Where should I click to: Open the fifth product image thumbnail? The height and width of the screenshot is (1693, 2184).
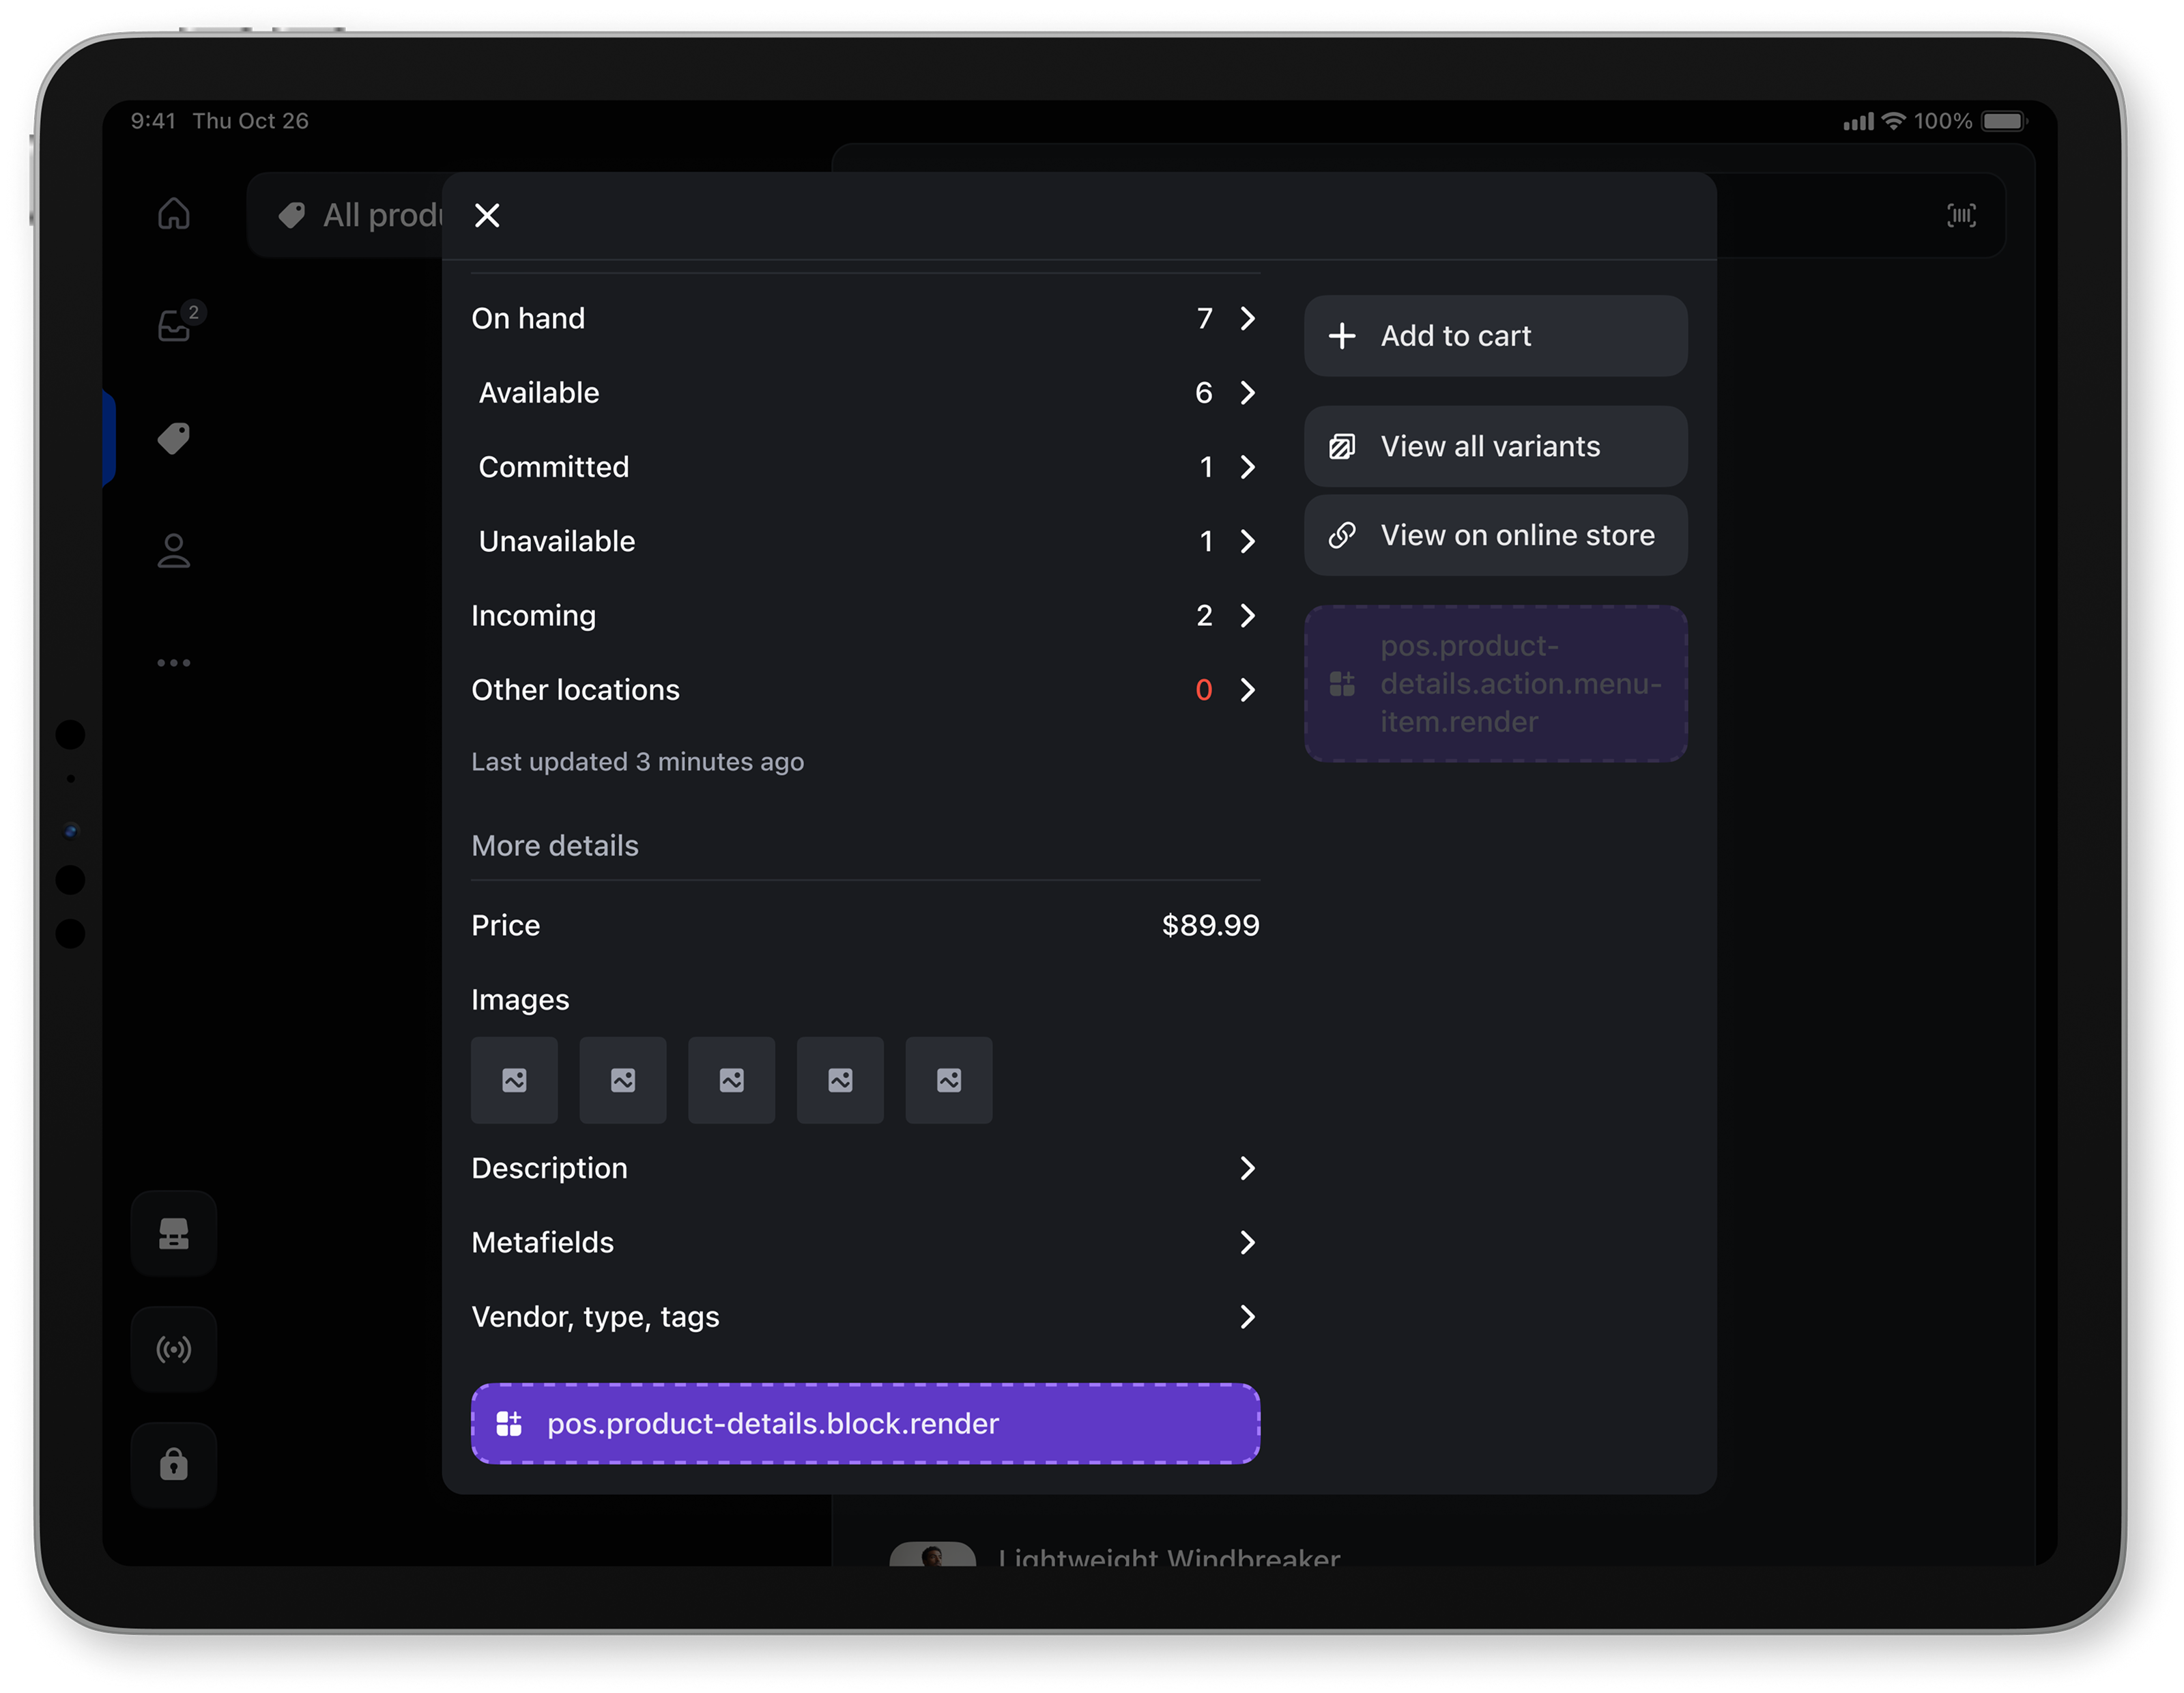pyautogui.click(x=949, y=1080)
